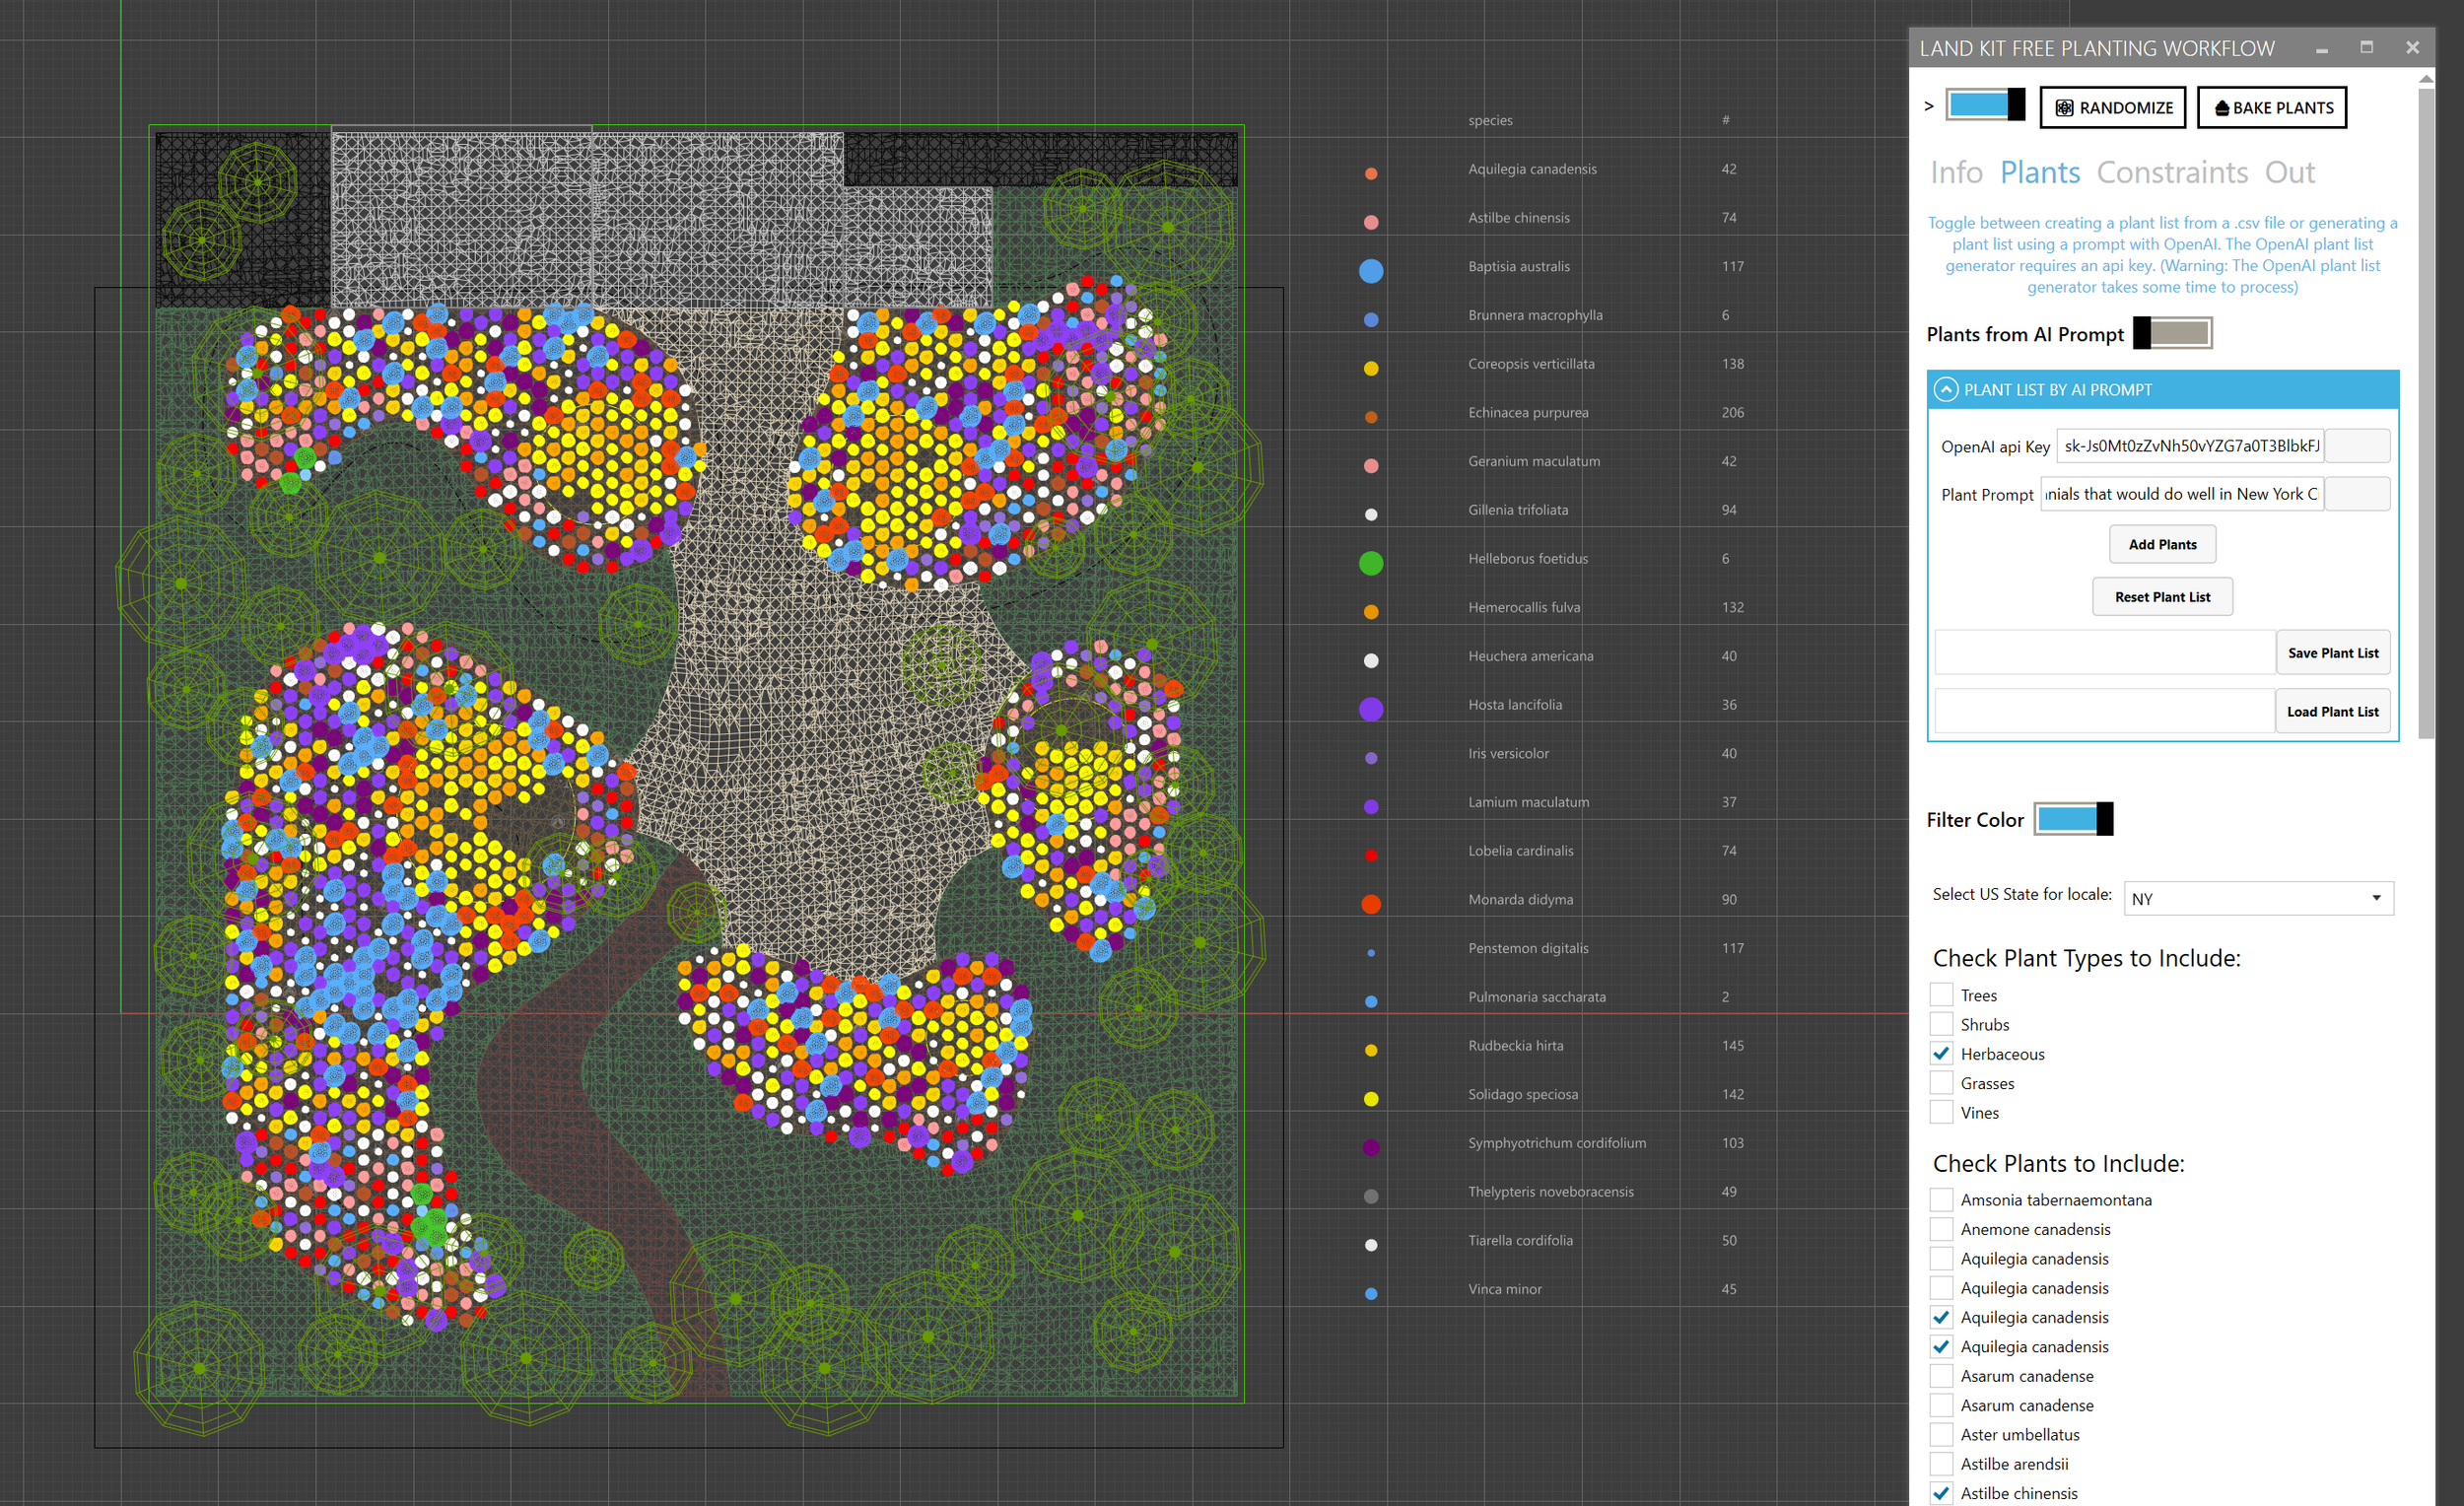2464x1506 pixels.
Task: Check the Amsonia tabernaemontana checkbox
Action: [x=1942, y=1199]
